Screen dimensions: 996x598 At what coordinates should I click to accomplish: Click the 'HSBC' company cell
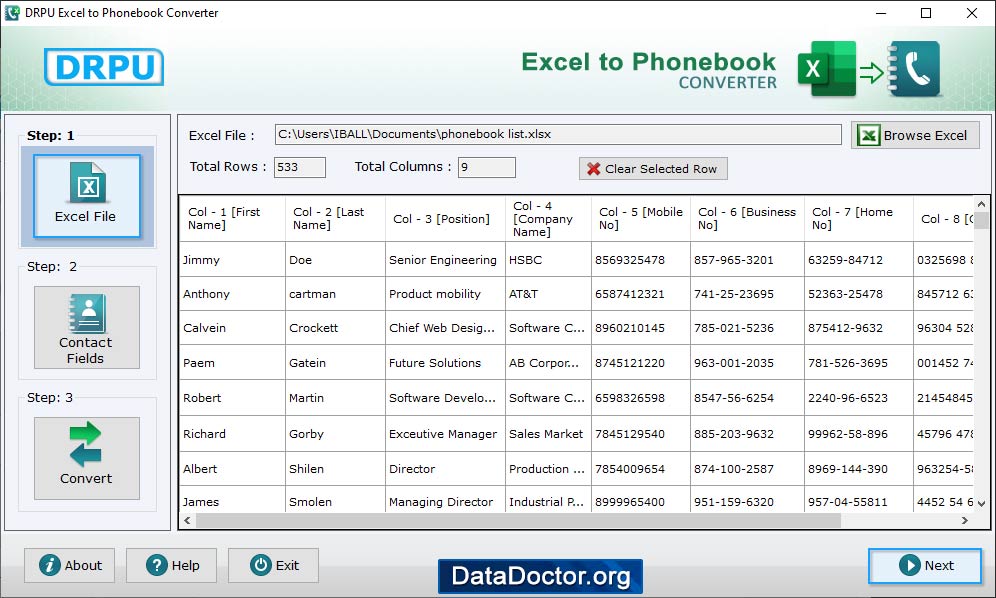(548, 259)
